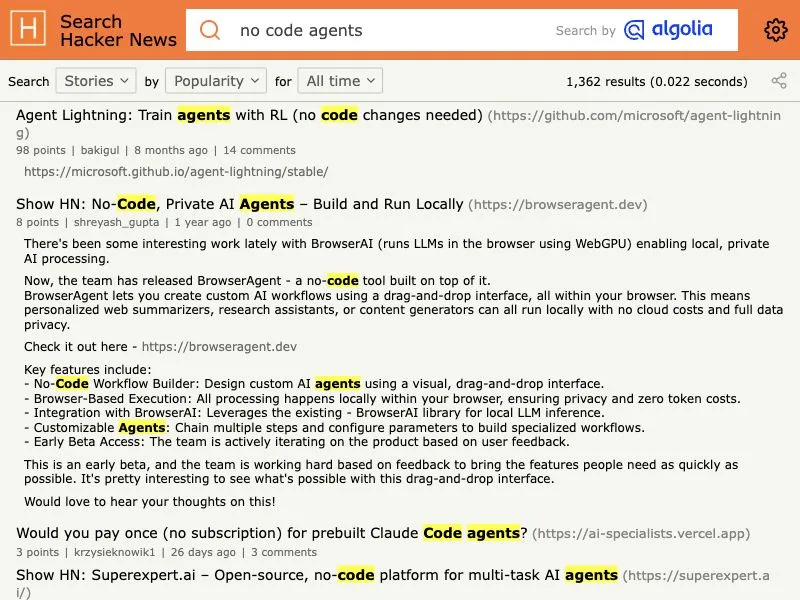Open the Algolia logo link
Viewport: 800px width, 600px height.
(x=668, y=30)
